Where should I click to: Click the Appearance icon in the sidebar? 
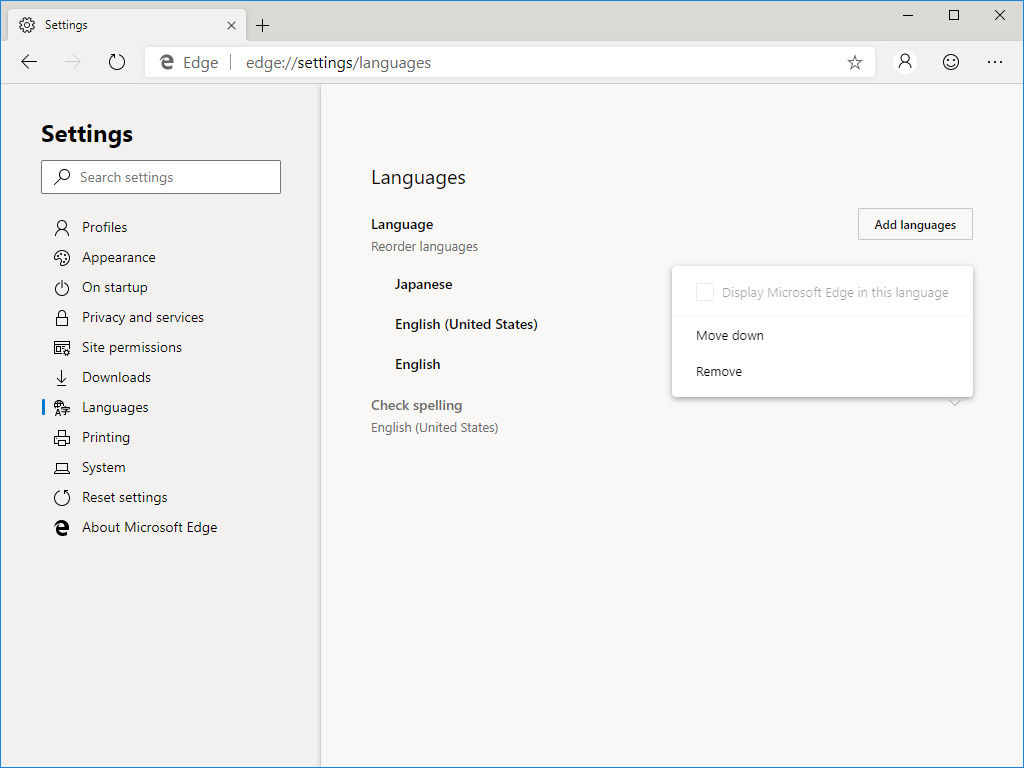point(62,257)
